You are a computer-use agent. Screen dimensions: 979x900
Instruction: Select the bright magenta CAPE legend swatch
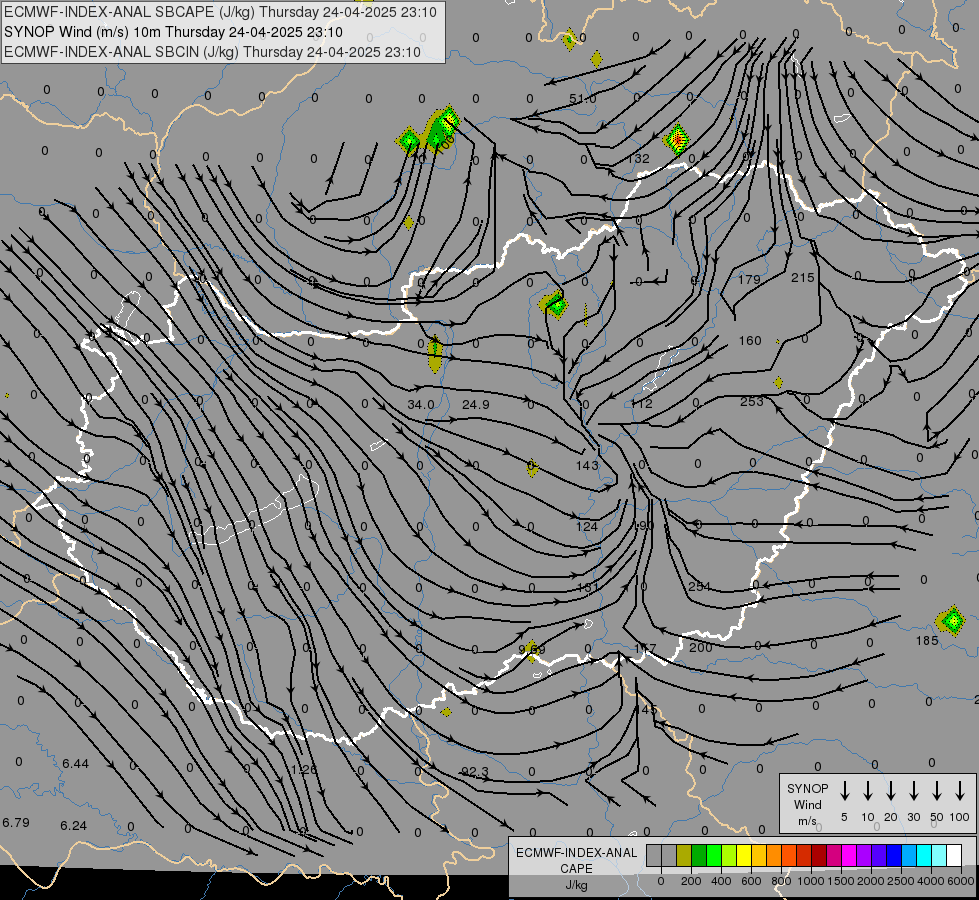[849, 856]
